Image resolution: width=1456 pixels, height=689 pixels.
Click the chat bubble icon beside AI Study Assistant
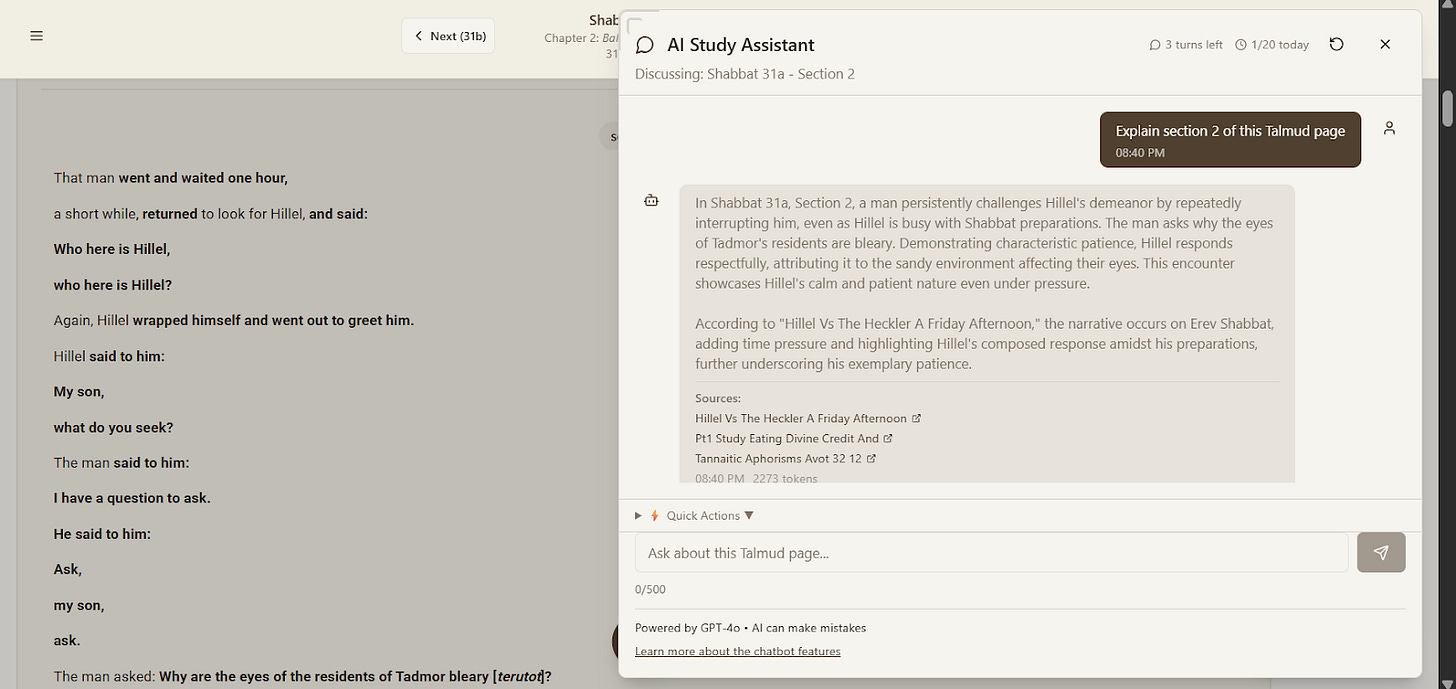click(x=645, y=45)
